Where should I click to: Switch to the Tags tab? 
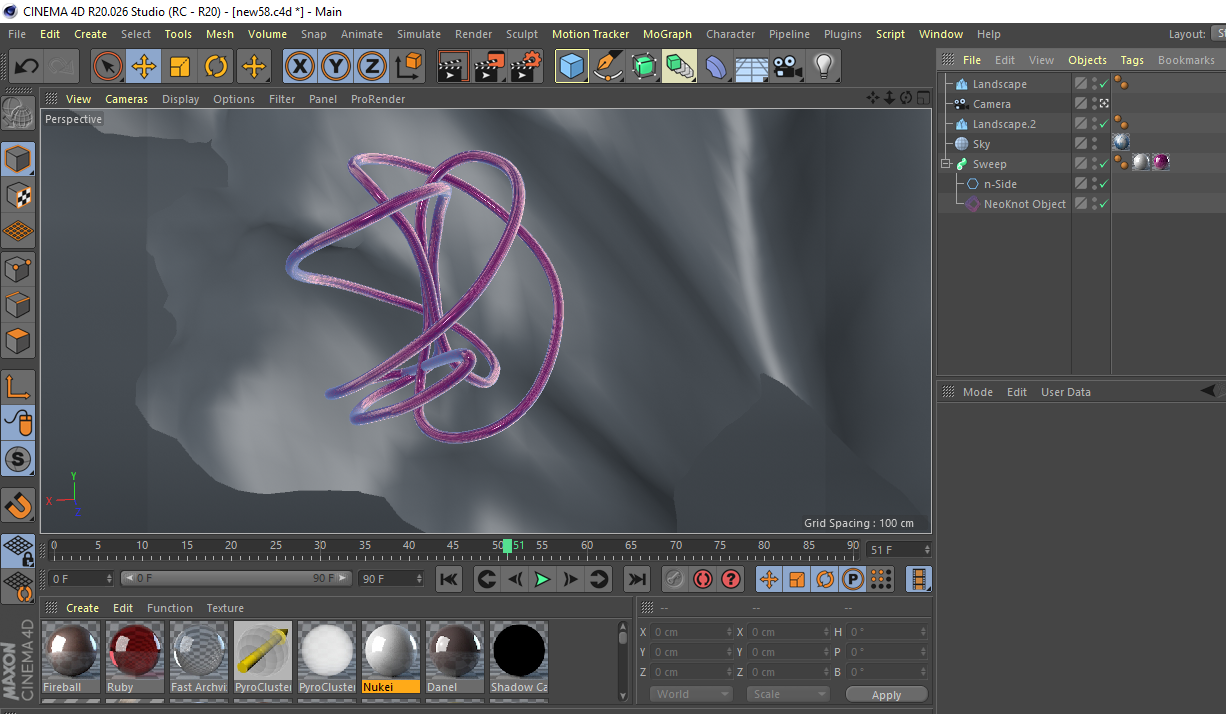1131,60
